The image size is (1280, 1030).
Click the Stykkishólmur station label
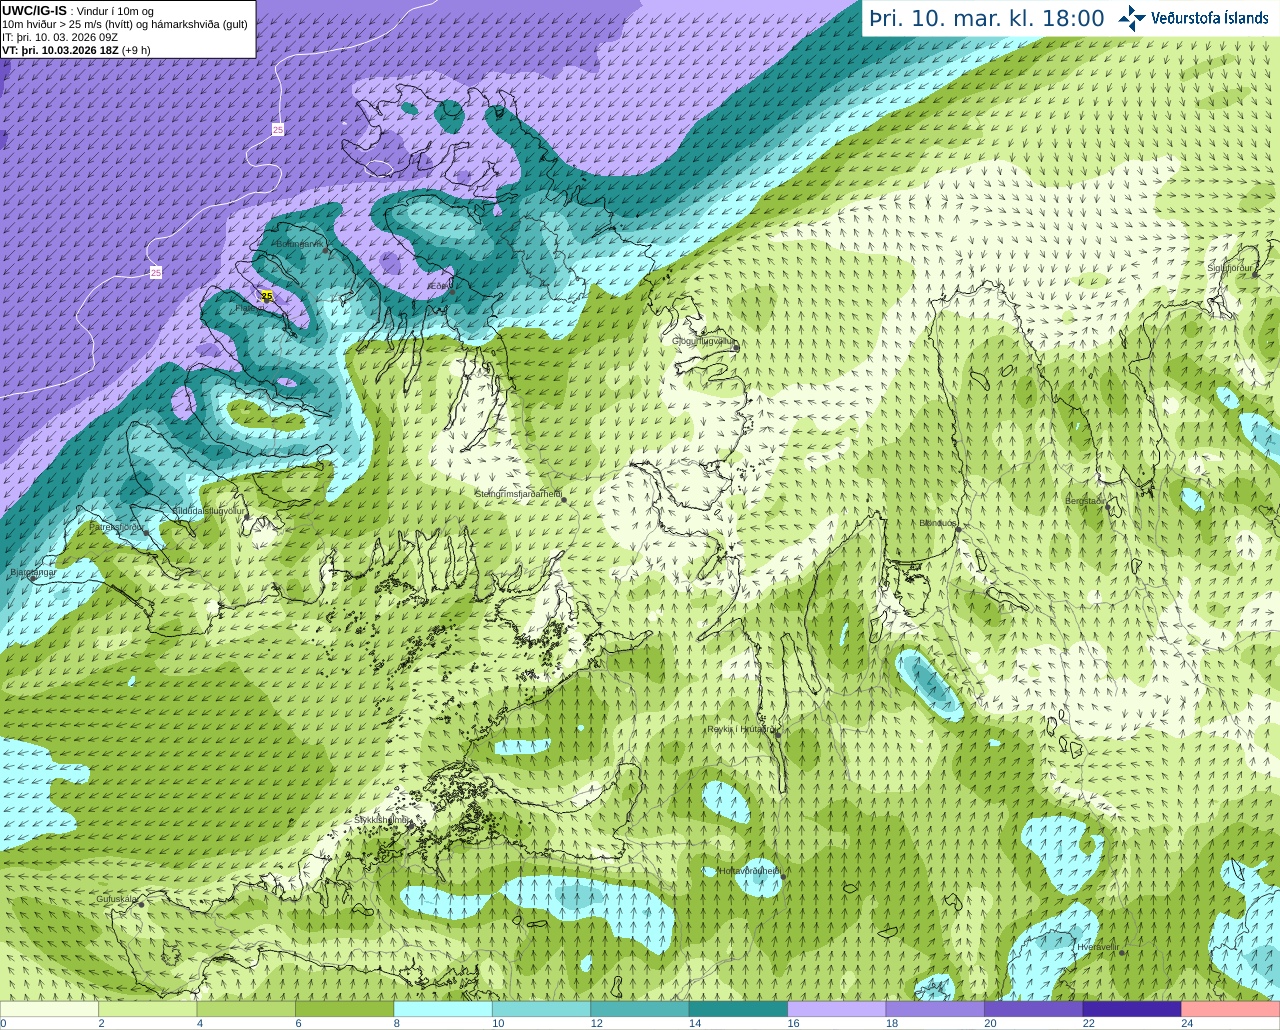381,819
